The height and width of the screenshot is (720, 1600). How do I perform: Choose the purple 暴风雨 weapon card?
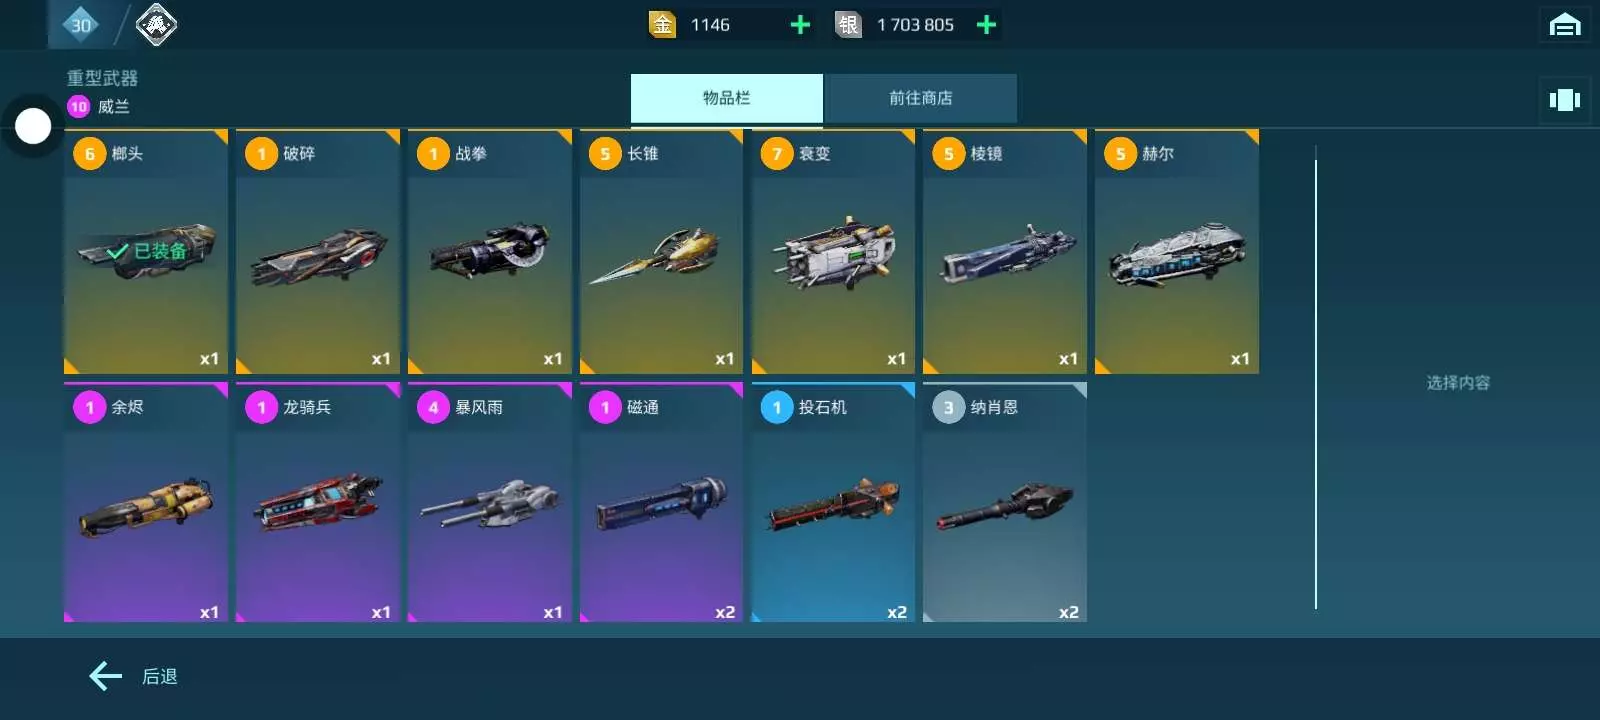(x=490, y=502)
